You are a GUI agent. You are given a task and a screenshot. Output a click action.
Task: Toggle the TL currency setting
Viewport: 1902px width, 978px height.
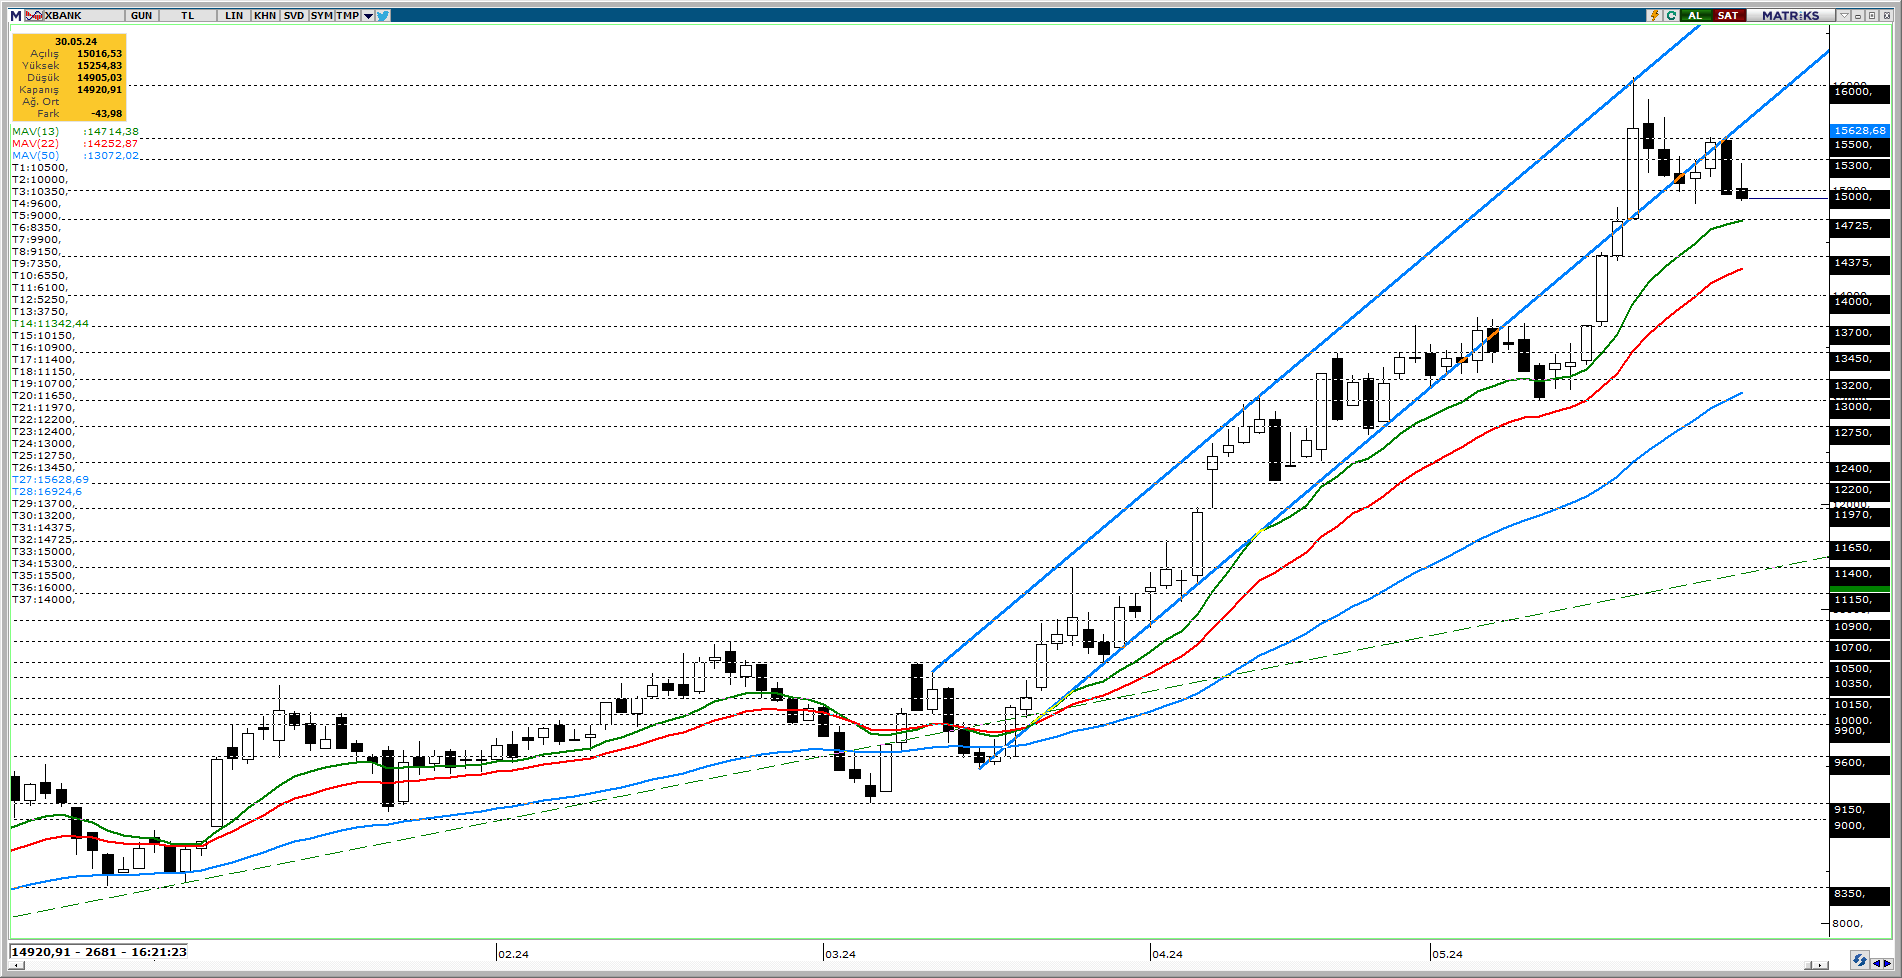(x=187, y=15)
